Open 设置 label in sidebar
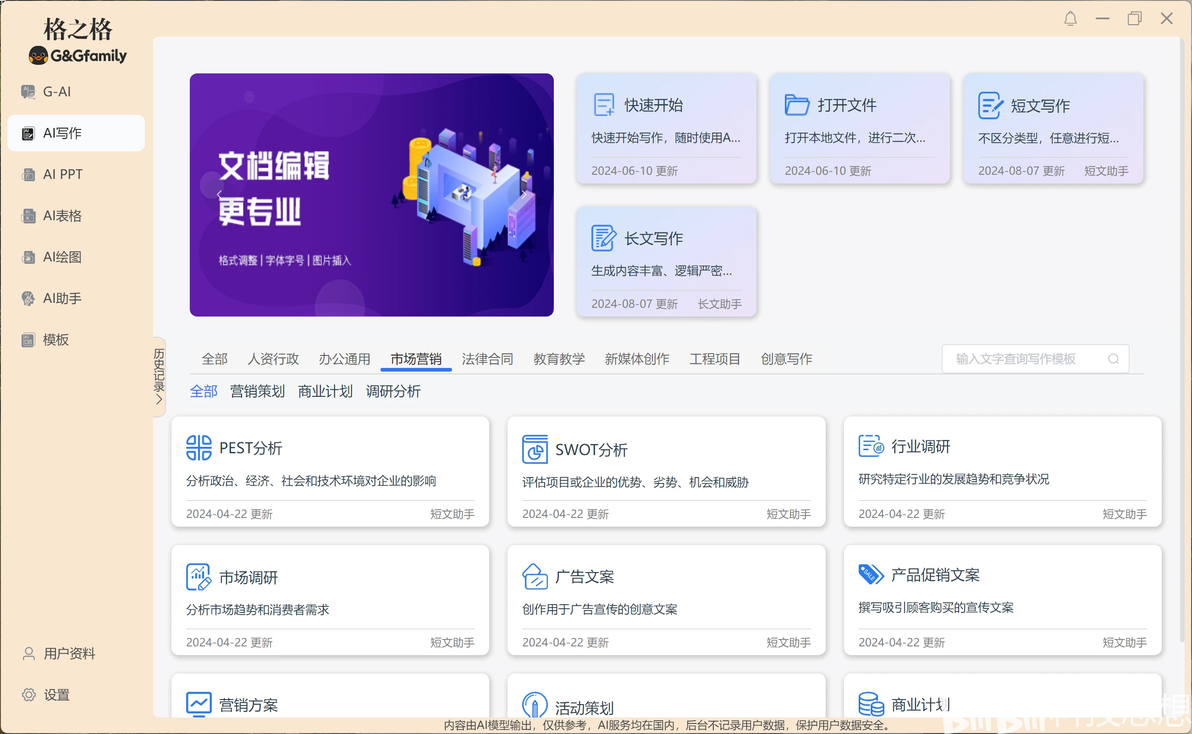 coord(56,694)
